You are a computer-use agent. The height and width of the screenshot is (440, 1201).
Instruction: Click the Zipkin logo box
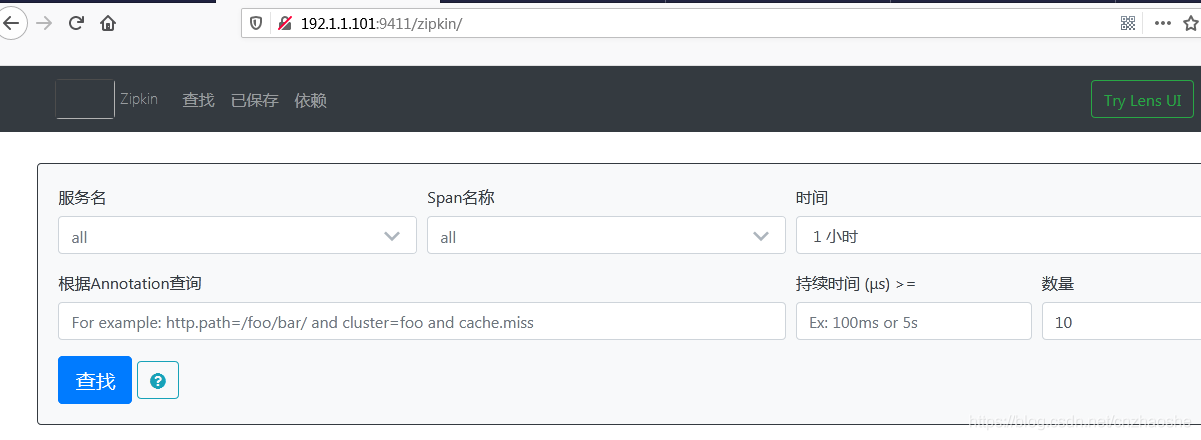point(85,99)
